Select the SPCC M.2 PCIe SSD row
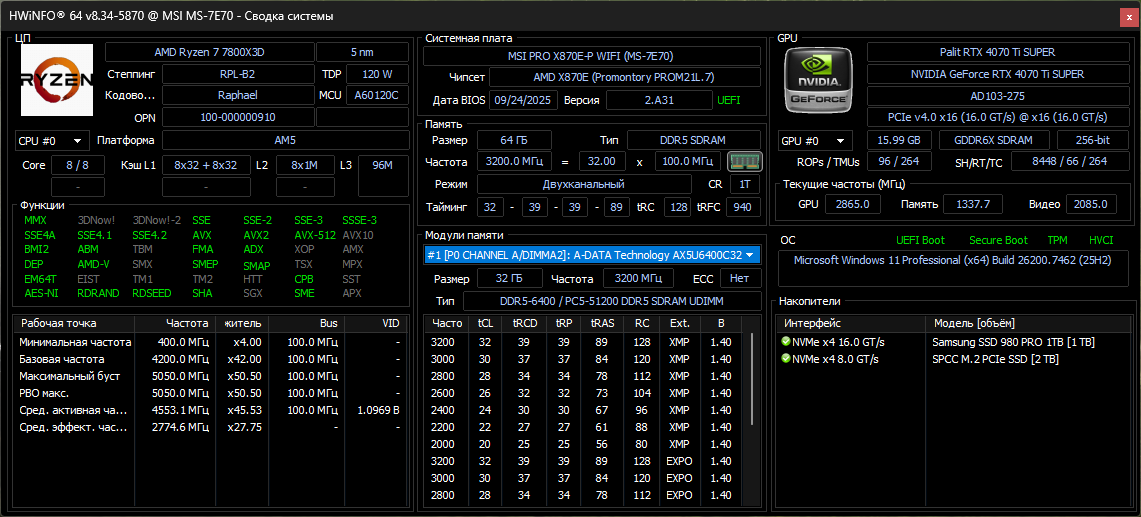 click(x=952, y=359)
